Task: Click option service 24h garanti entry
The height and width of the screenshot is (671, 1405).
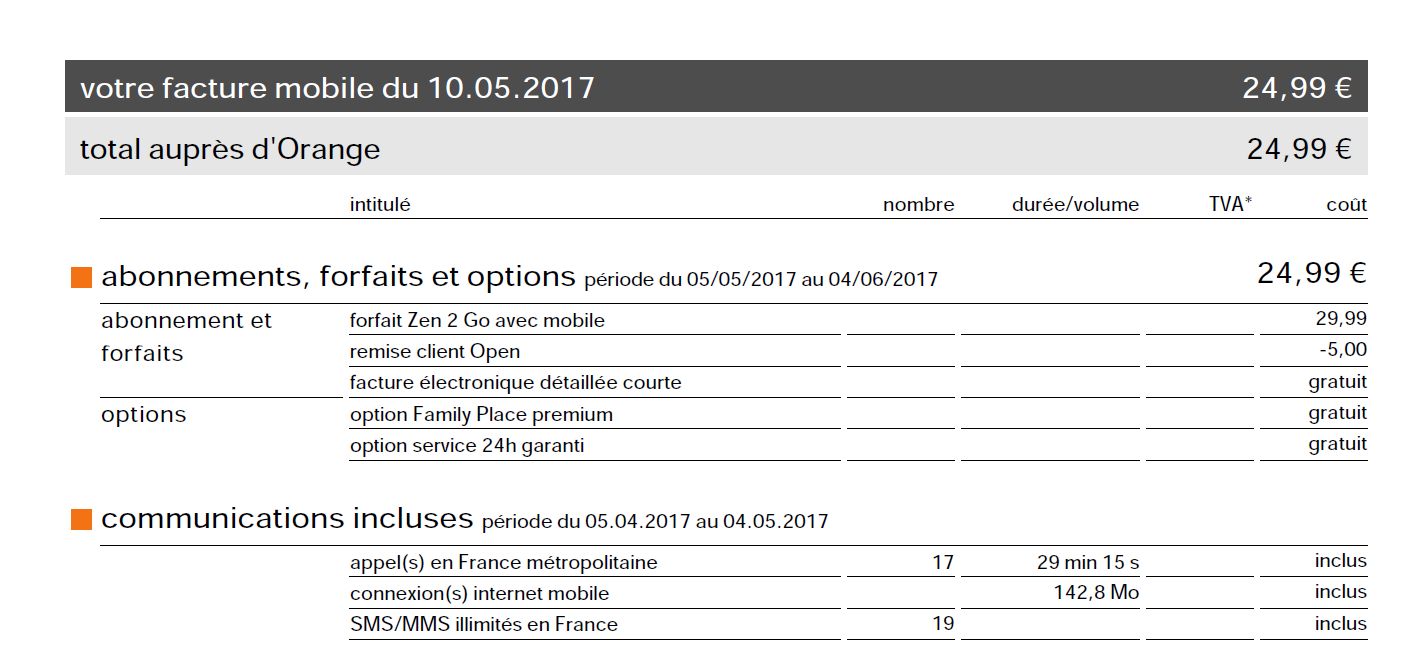Action: click(467, 446)
